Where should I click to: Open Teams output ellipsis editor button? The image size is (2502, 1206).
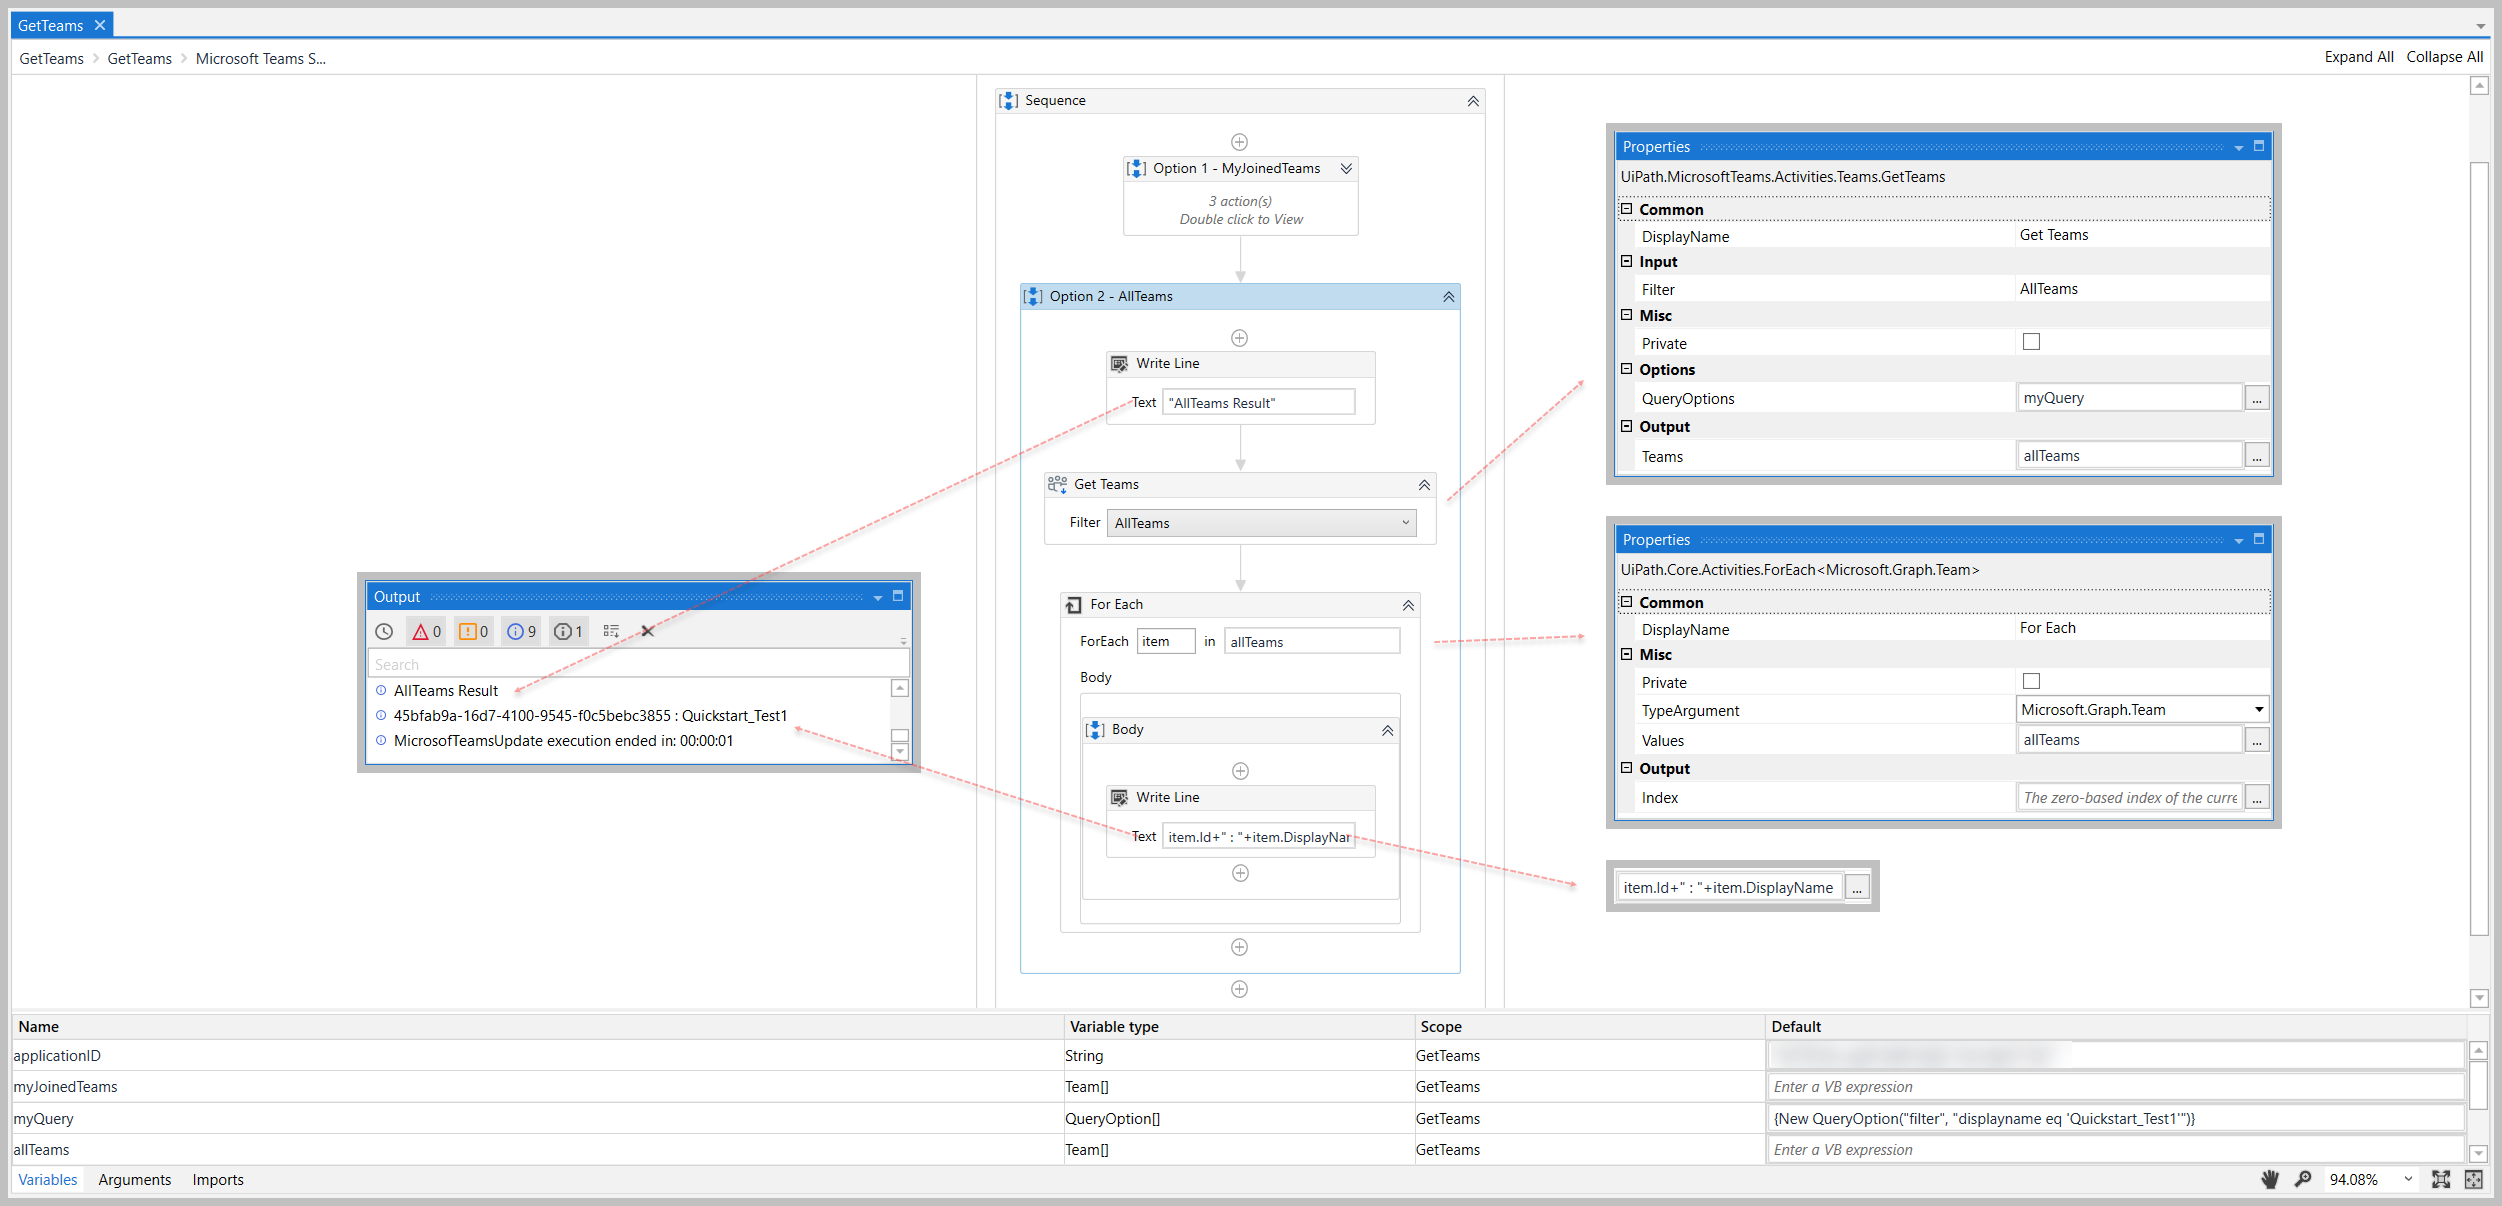click(x=2257, y=456)
